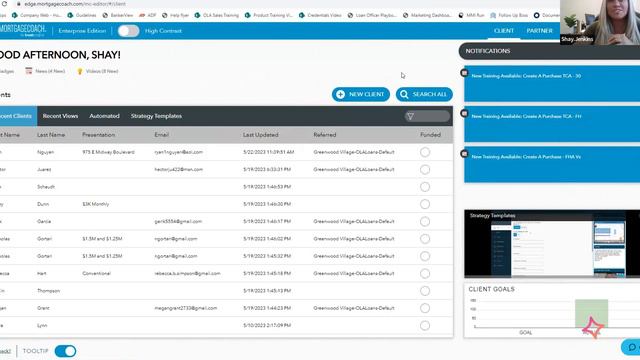Open the Guidelines bookmark
The width and height of the screenshot is (640, 360).
(x=82, y=15)
